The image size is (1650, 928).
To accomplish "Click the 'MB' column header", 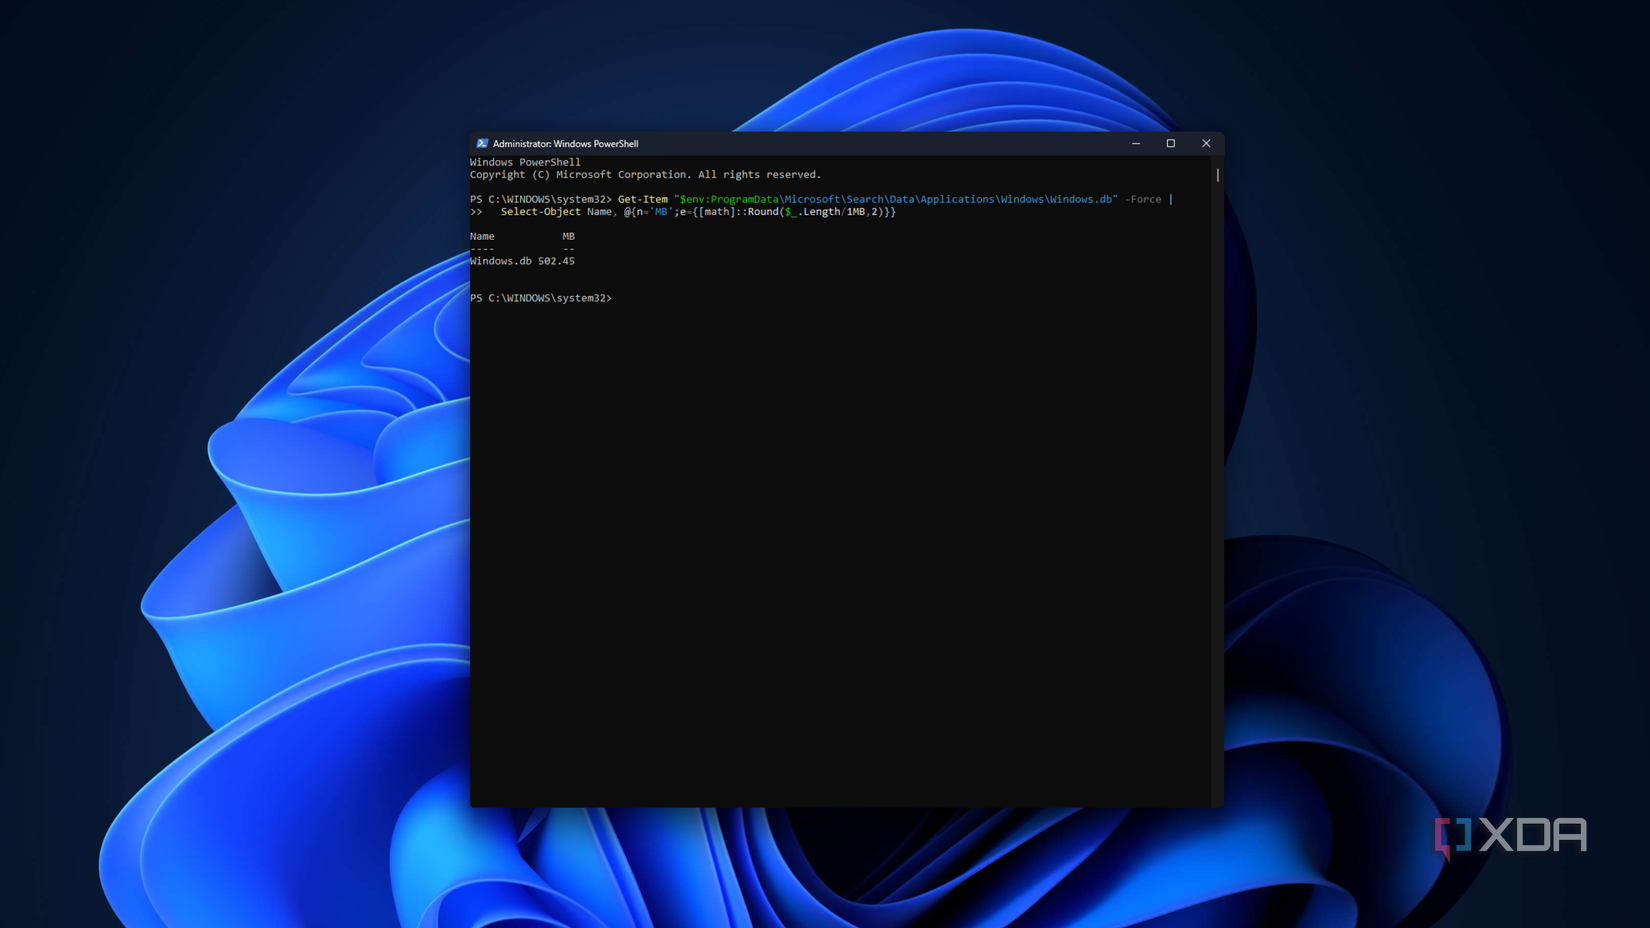I will click(568, 236).
